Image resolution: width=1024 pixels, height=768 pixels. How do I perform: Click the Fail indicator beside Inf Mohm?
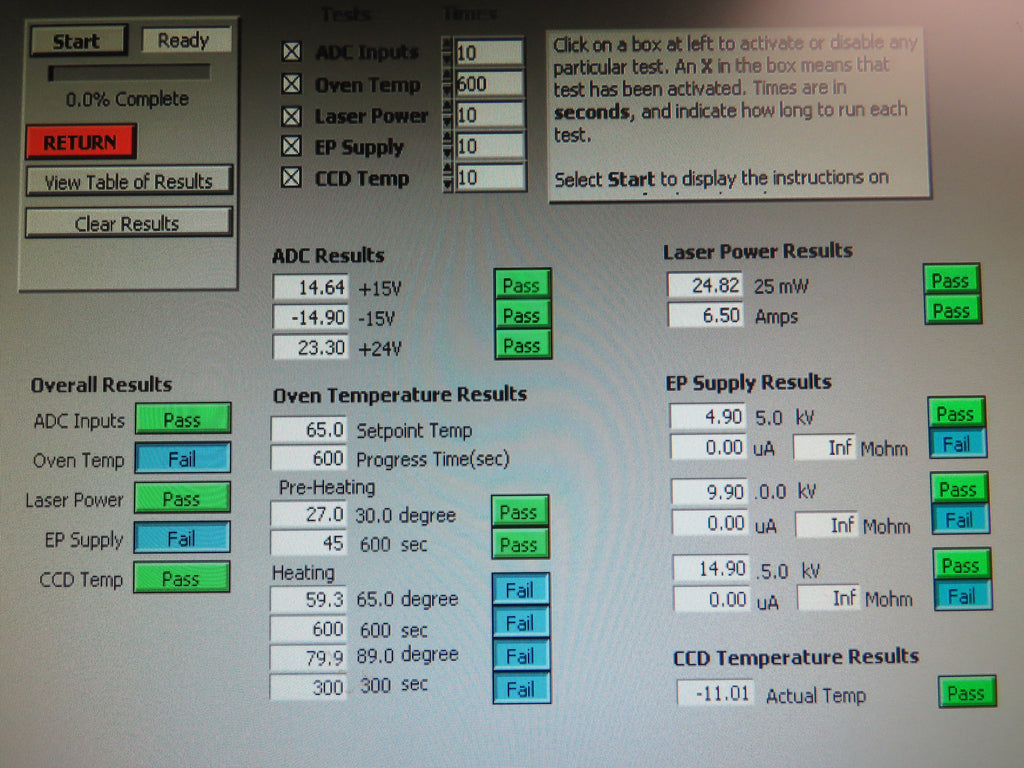(958, 444)
